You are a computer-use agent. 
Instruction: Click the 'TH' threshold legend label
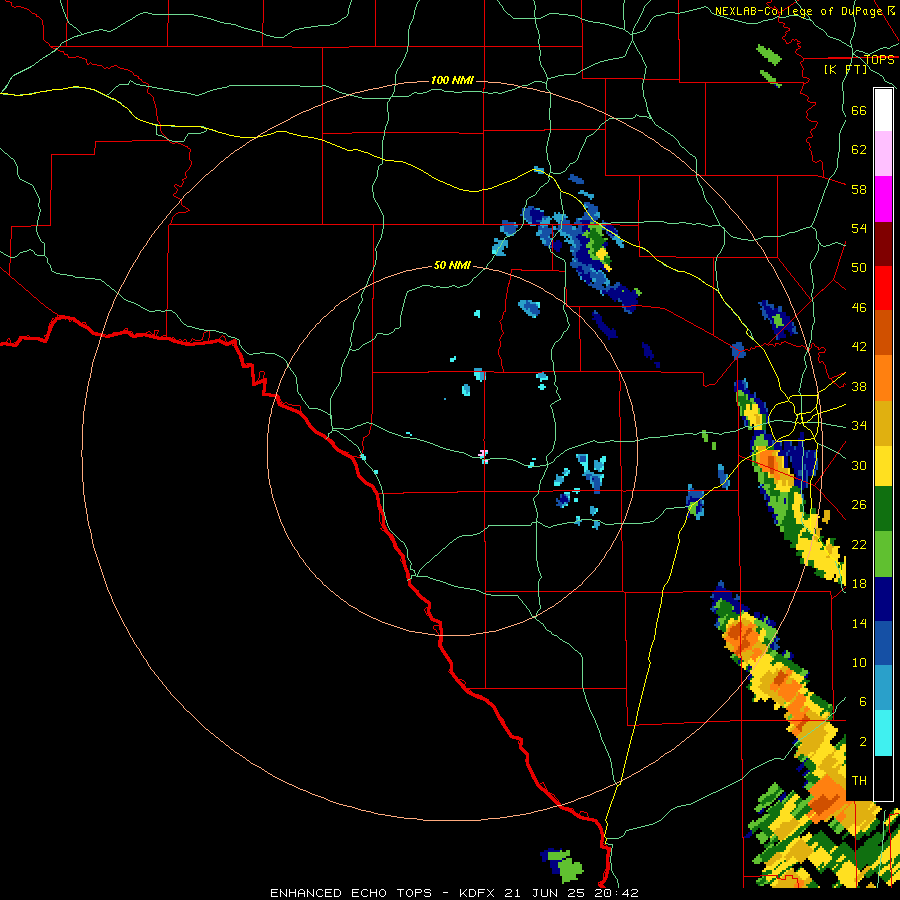[x=859, y=781]
